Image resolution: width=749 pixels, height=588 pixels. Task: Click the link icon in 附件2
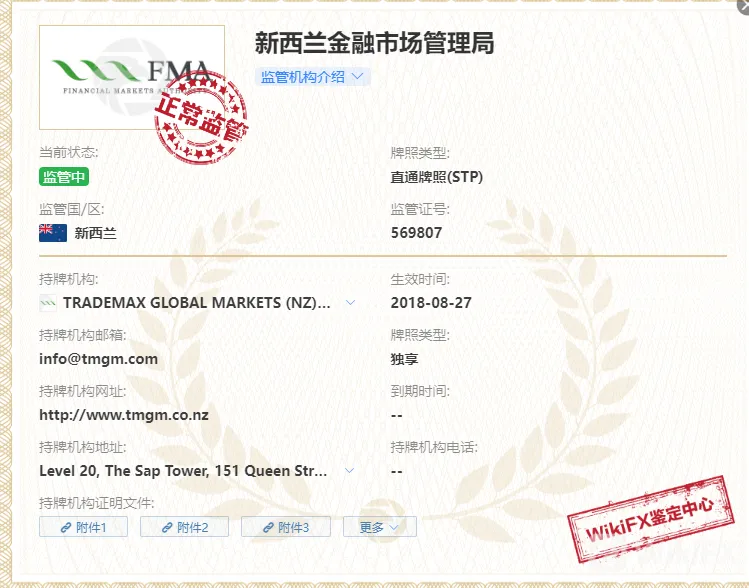(x=167, y=528)
